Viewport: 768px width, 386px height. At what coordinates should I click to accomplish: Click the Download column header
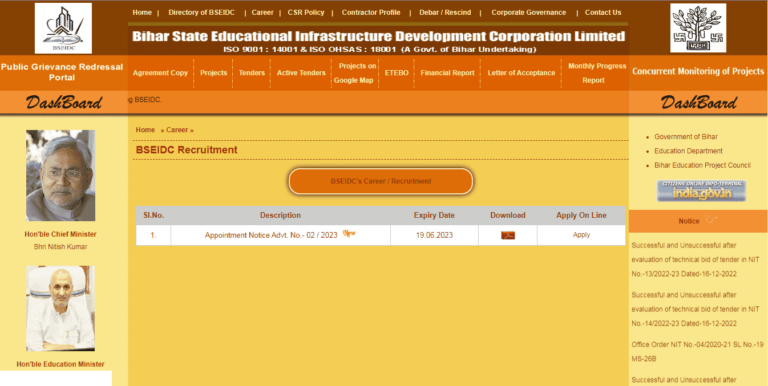(x=508, y=216)
